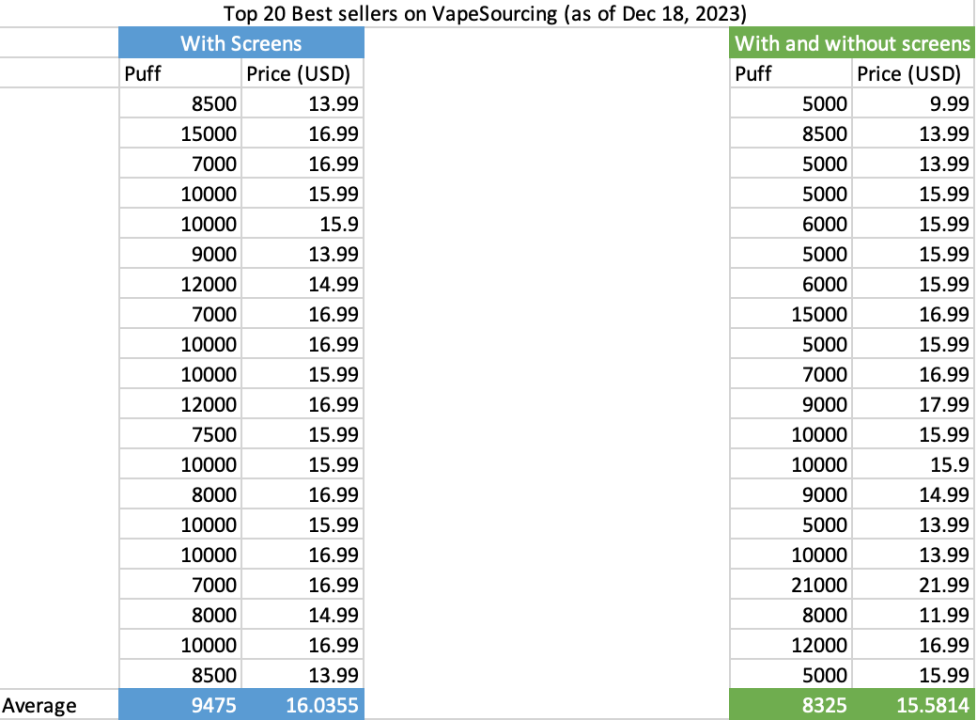Click the 'Average' row label

pyautogui.click(x=39, y=705)
